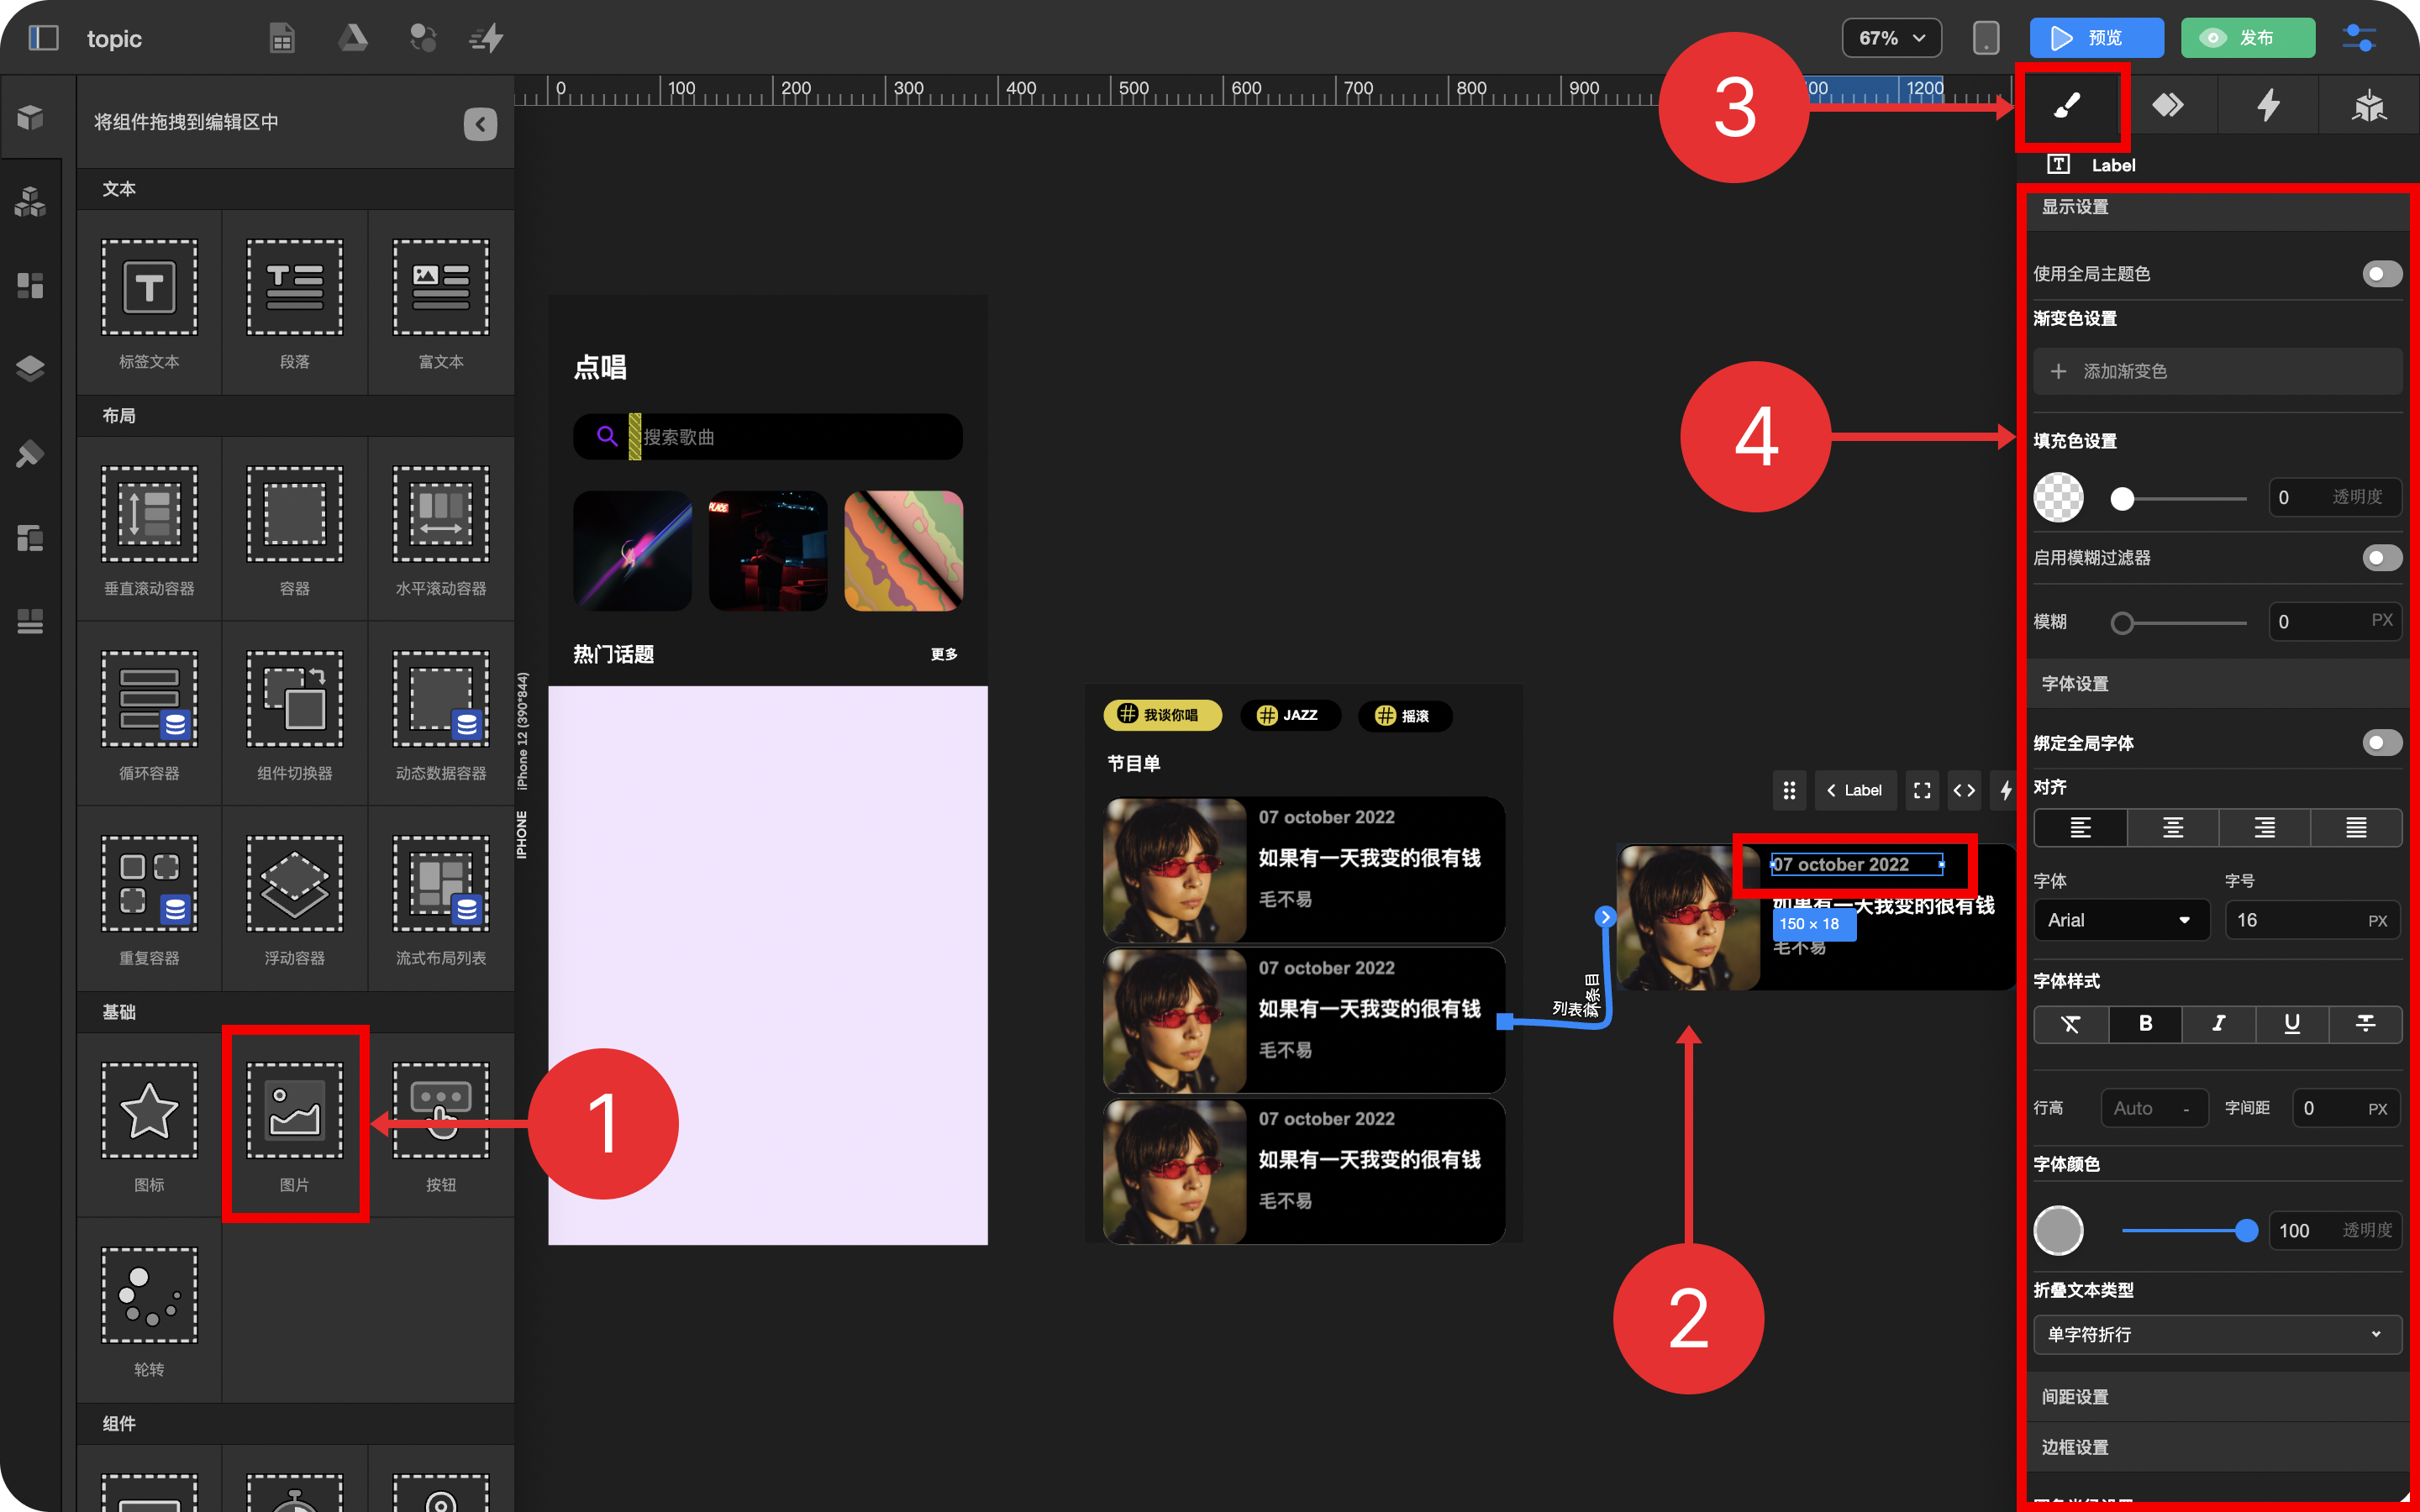Viewport: 2420px width, 1512px height.
Task: Click the 更多 more link
Action: coord(943,654)
